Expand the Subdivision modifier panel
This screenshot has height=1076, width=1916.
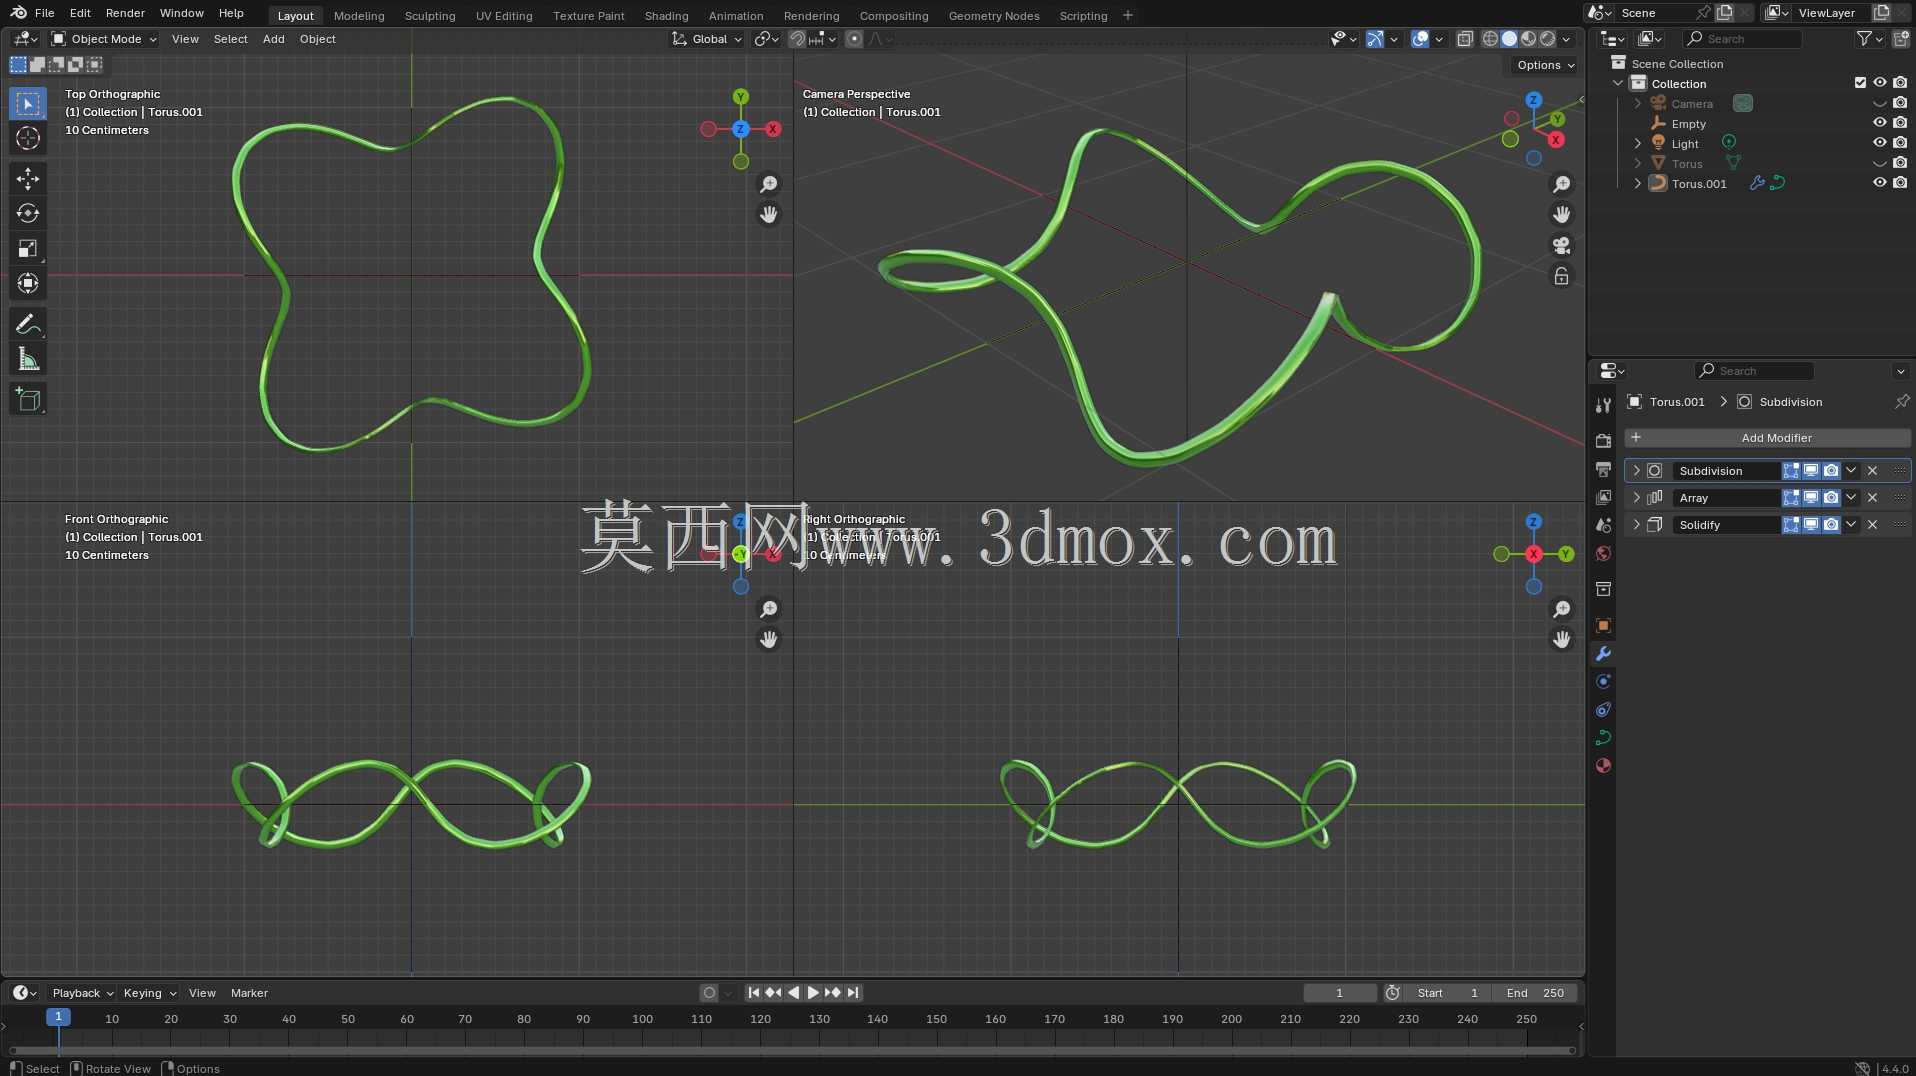tap(1636, 471)
